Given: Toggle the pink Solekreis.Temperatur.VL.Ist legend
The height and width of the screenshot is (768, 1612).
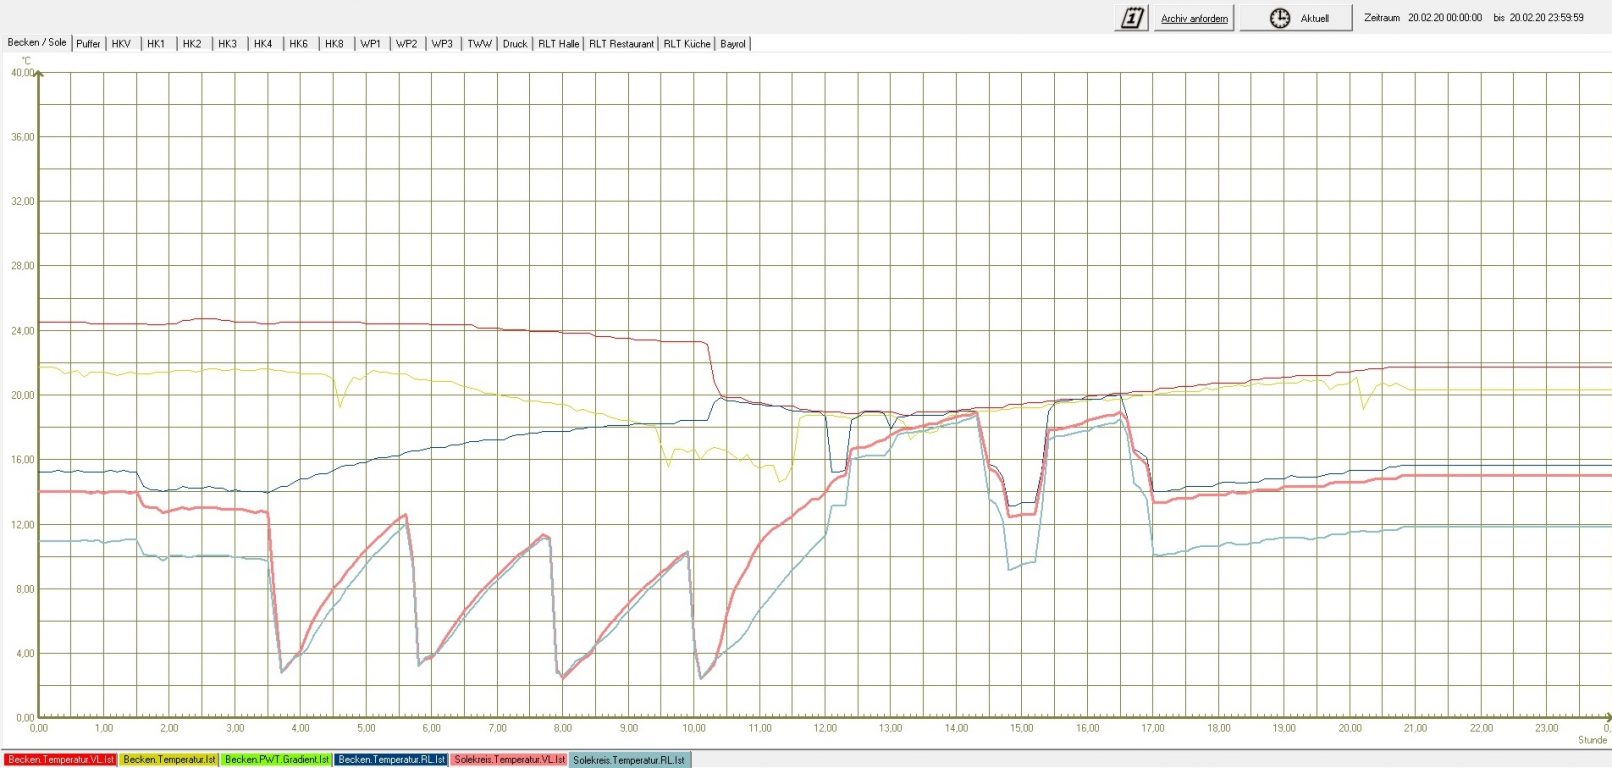Looking at the screenshot, I should 509,760.
